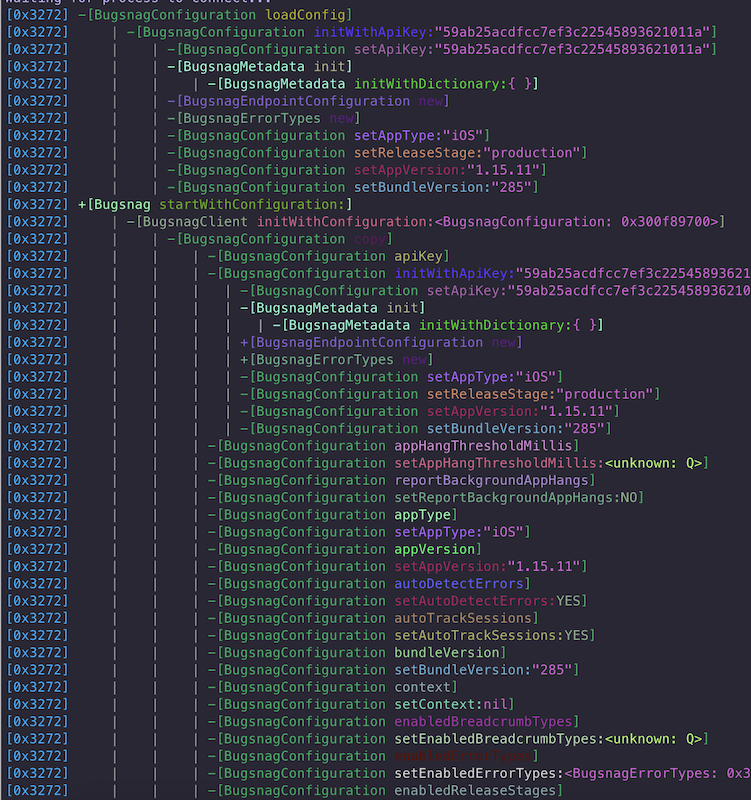Viewport: 751px width, 800px height.
Task: Click the dimmed copy selector
Action: [x=370, y=239]
